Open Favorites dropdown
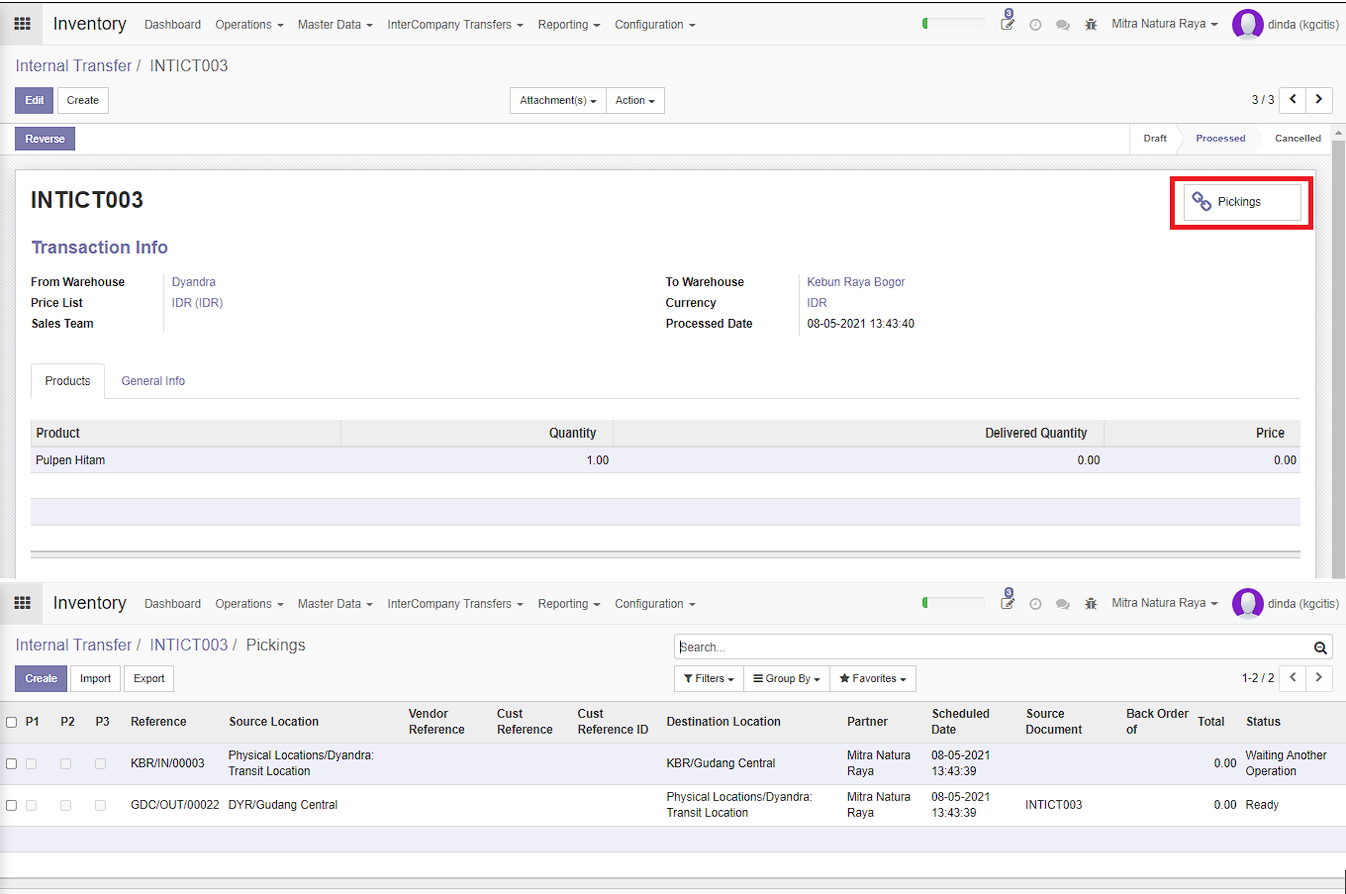Viewport: 1346px width, 894px height. [873, 678]
